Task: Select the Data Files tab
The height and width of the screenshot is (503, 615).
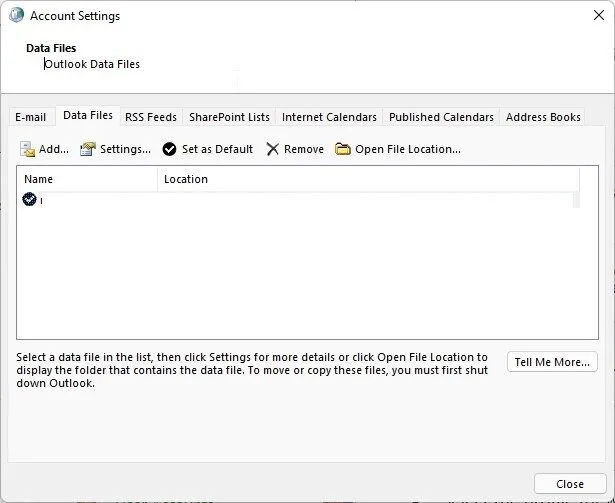Action: click(88, 115)
